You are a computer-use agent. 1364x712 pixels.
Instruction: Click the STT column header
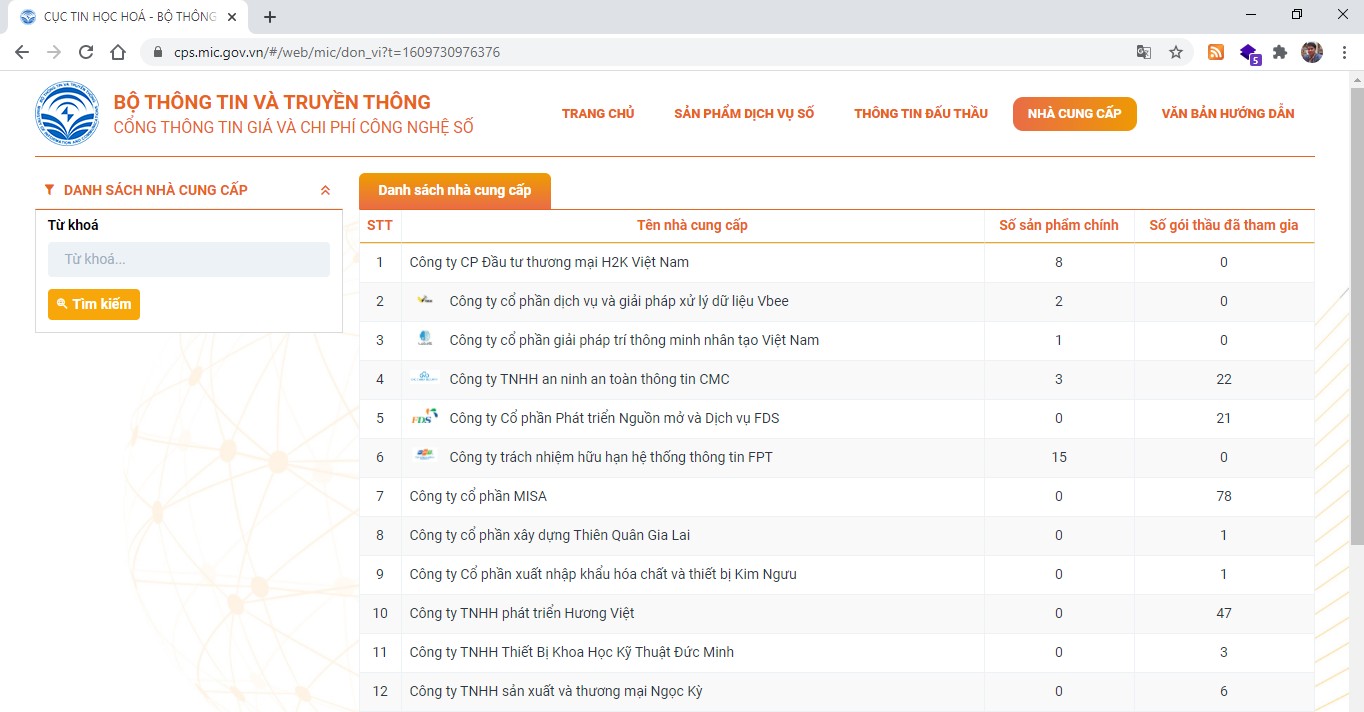380,225
